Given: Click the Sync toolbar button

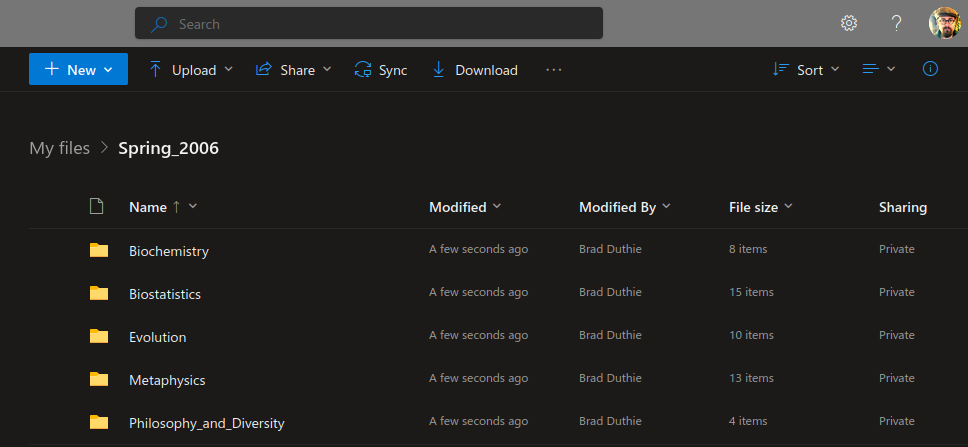Looking at the screenshot, I should coord(381,70).
